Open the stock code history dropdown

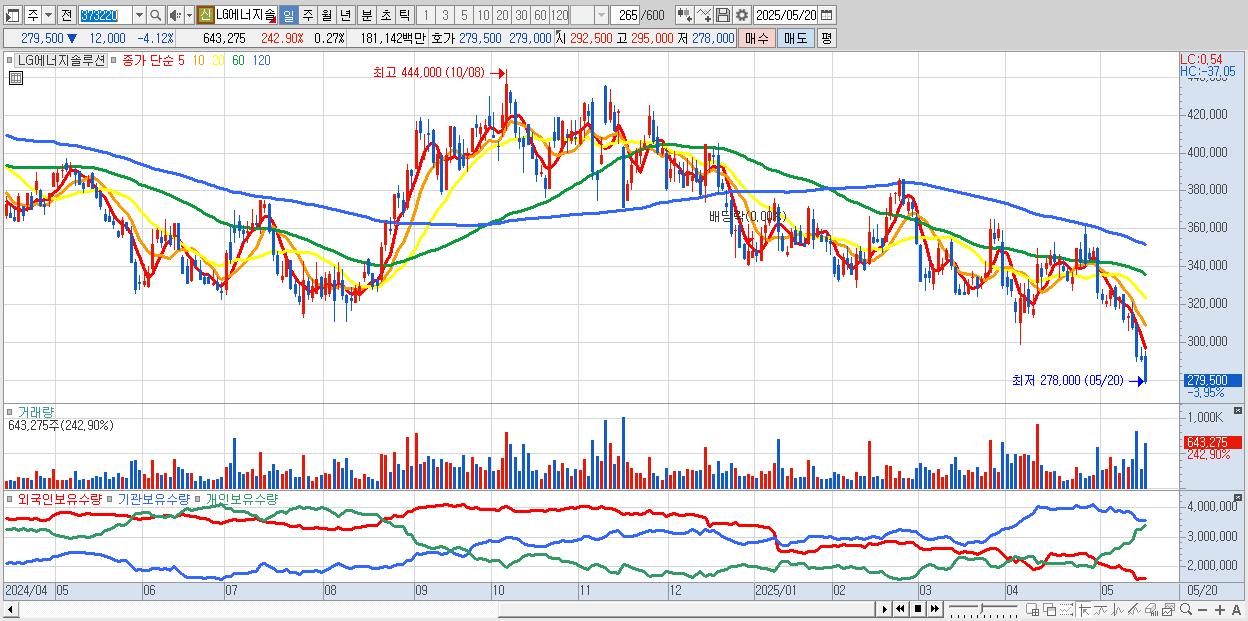pyautogui.click(x=139, y=15)
